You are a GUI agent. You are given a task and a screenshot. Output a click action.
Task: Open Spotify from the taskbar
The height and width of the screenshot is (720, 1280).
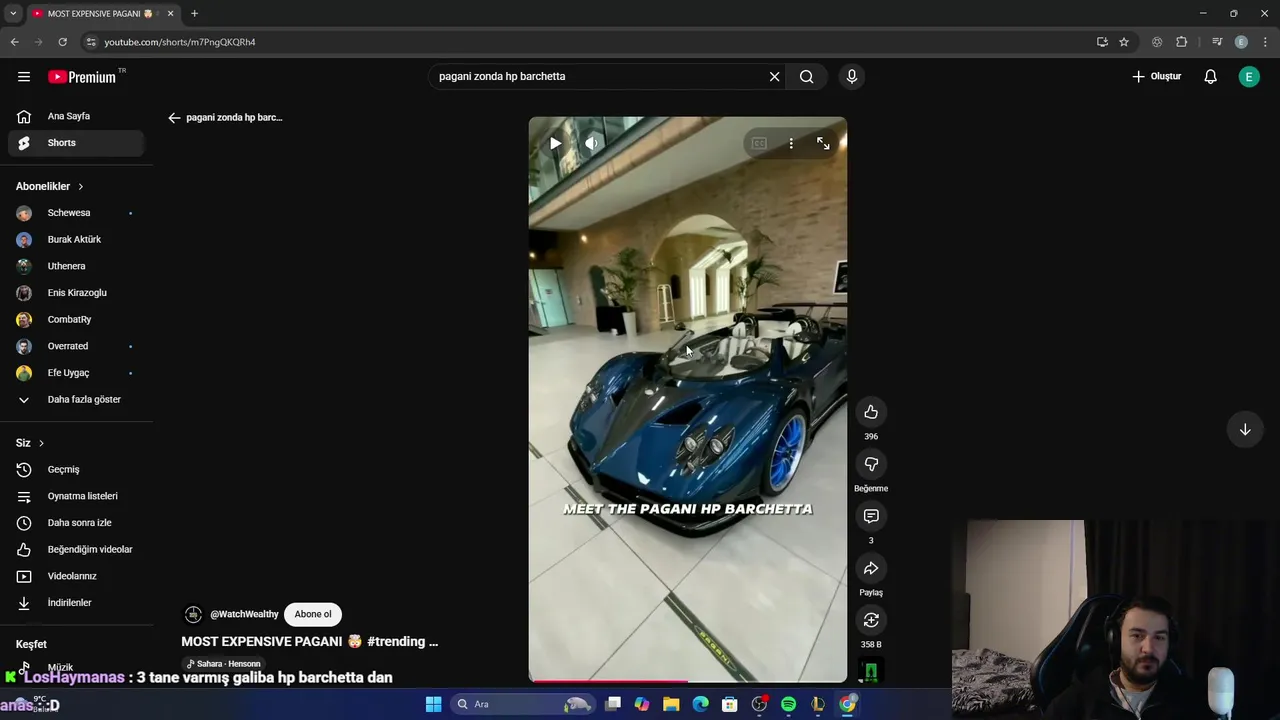coord(788,704)
